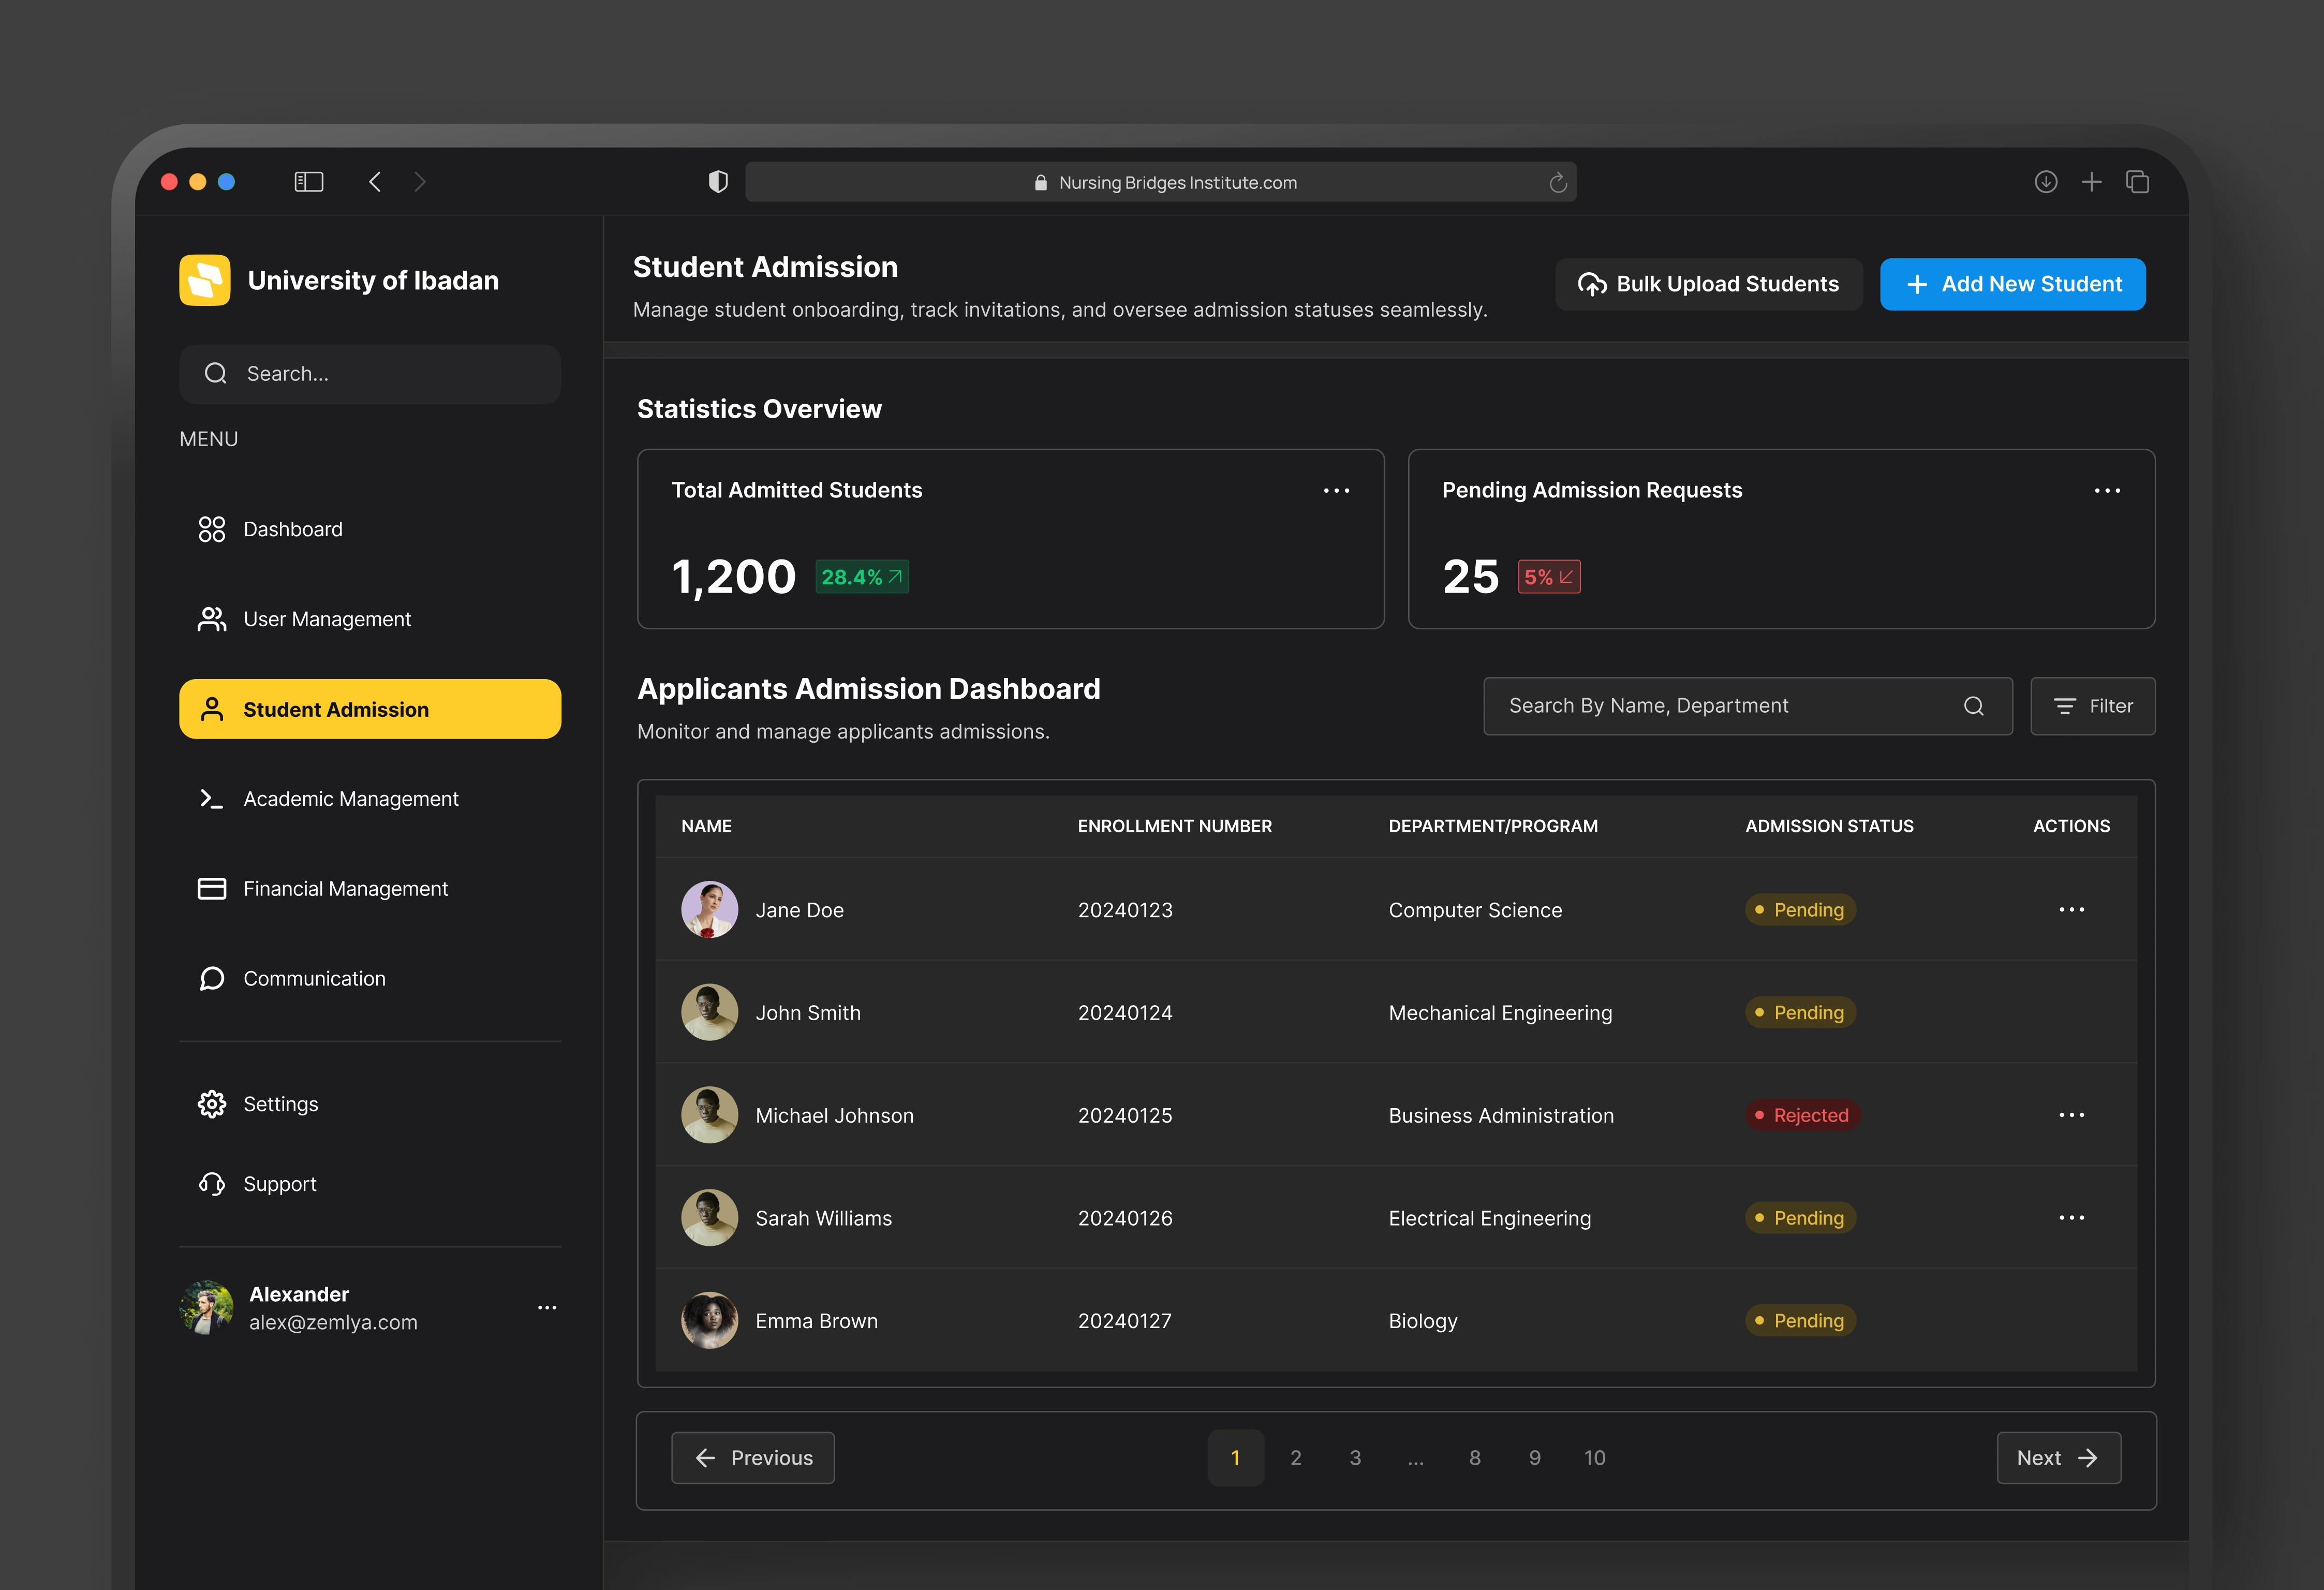Open the browser downloads icon

click(x=2045, y=182)
